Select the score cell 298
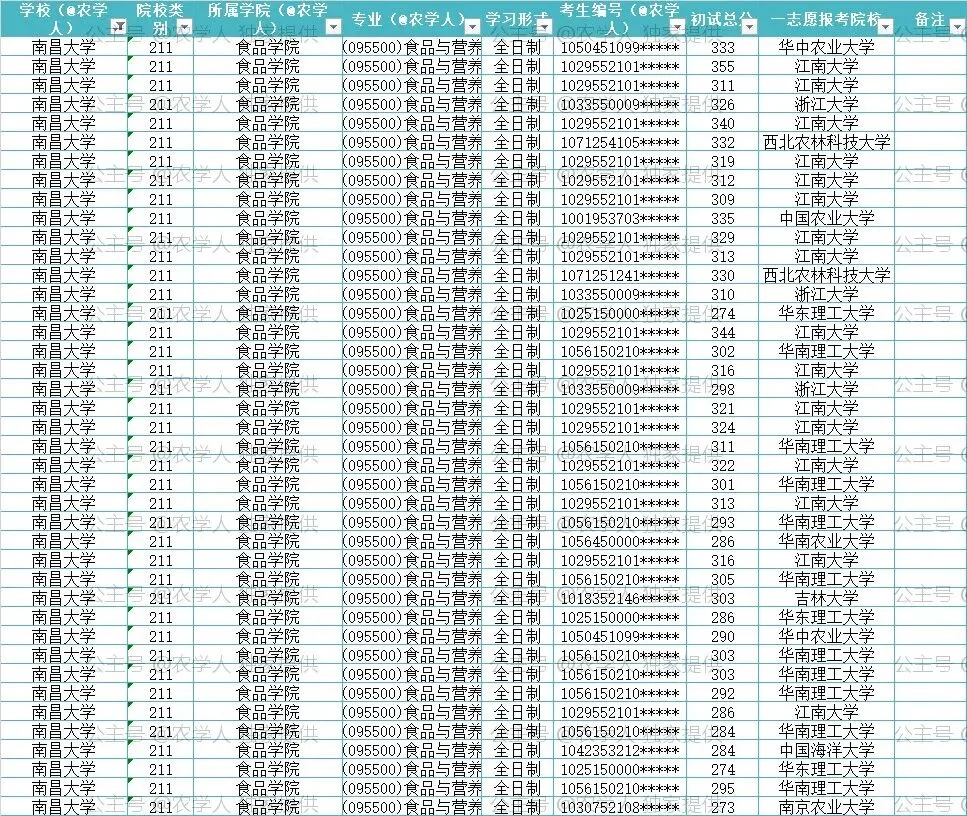This screenshot has width=967, height=816. 722,390
